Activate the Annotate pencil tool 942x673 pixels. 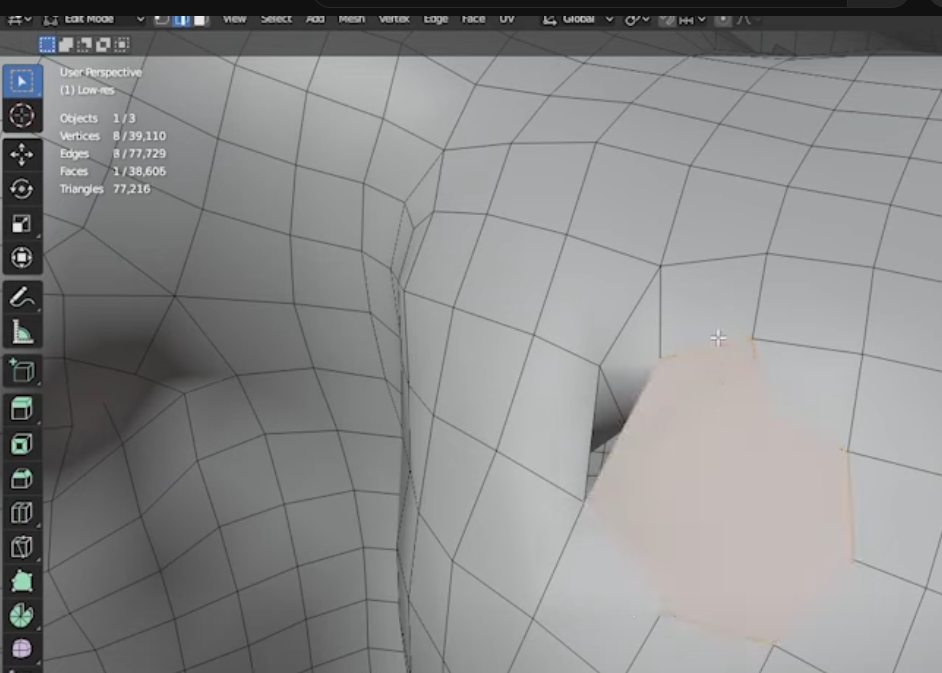coord(21,297)
